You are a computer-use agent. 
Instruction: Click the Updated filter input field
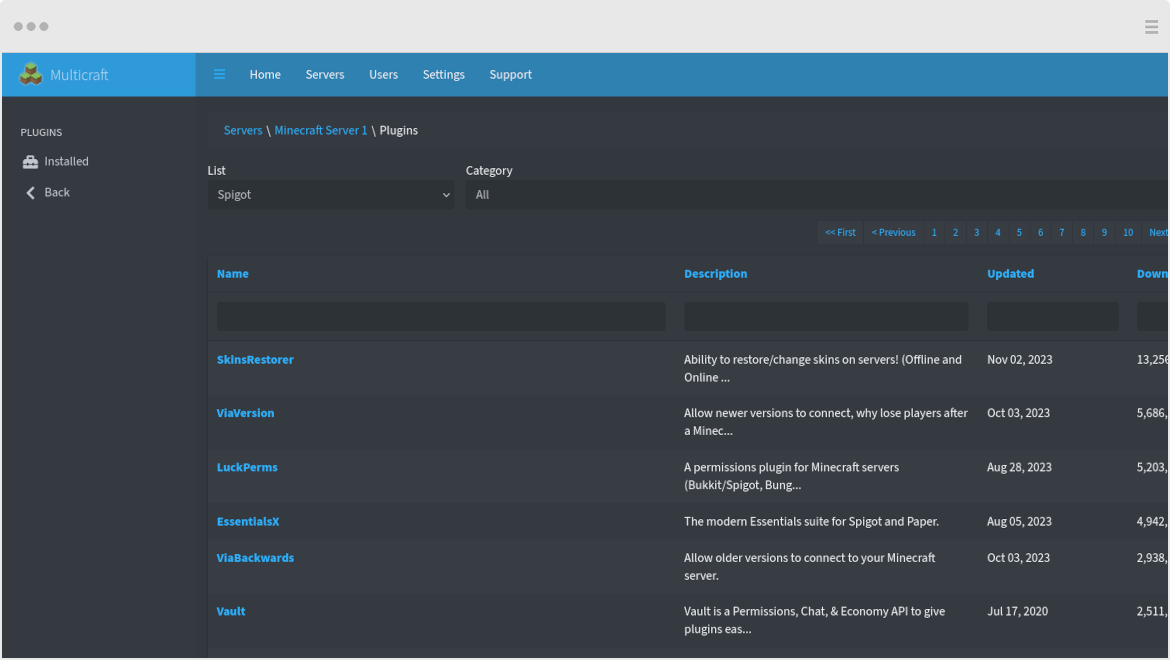pos(1052,316)
